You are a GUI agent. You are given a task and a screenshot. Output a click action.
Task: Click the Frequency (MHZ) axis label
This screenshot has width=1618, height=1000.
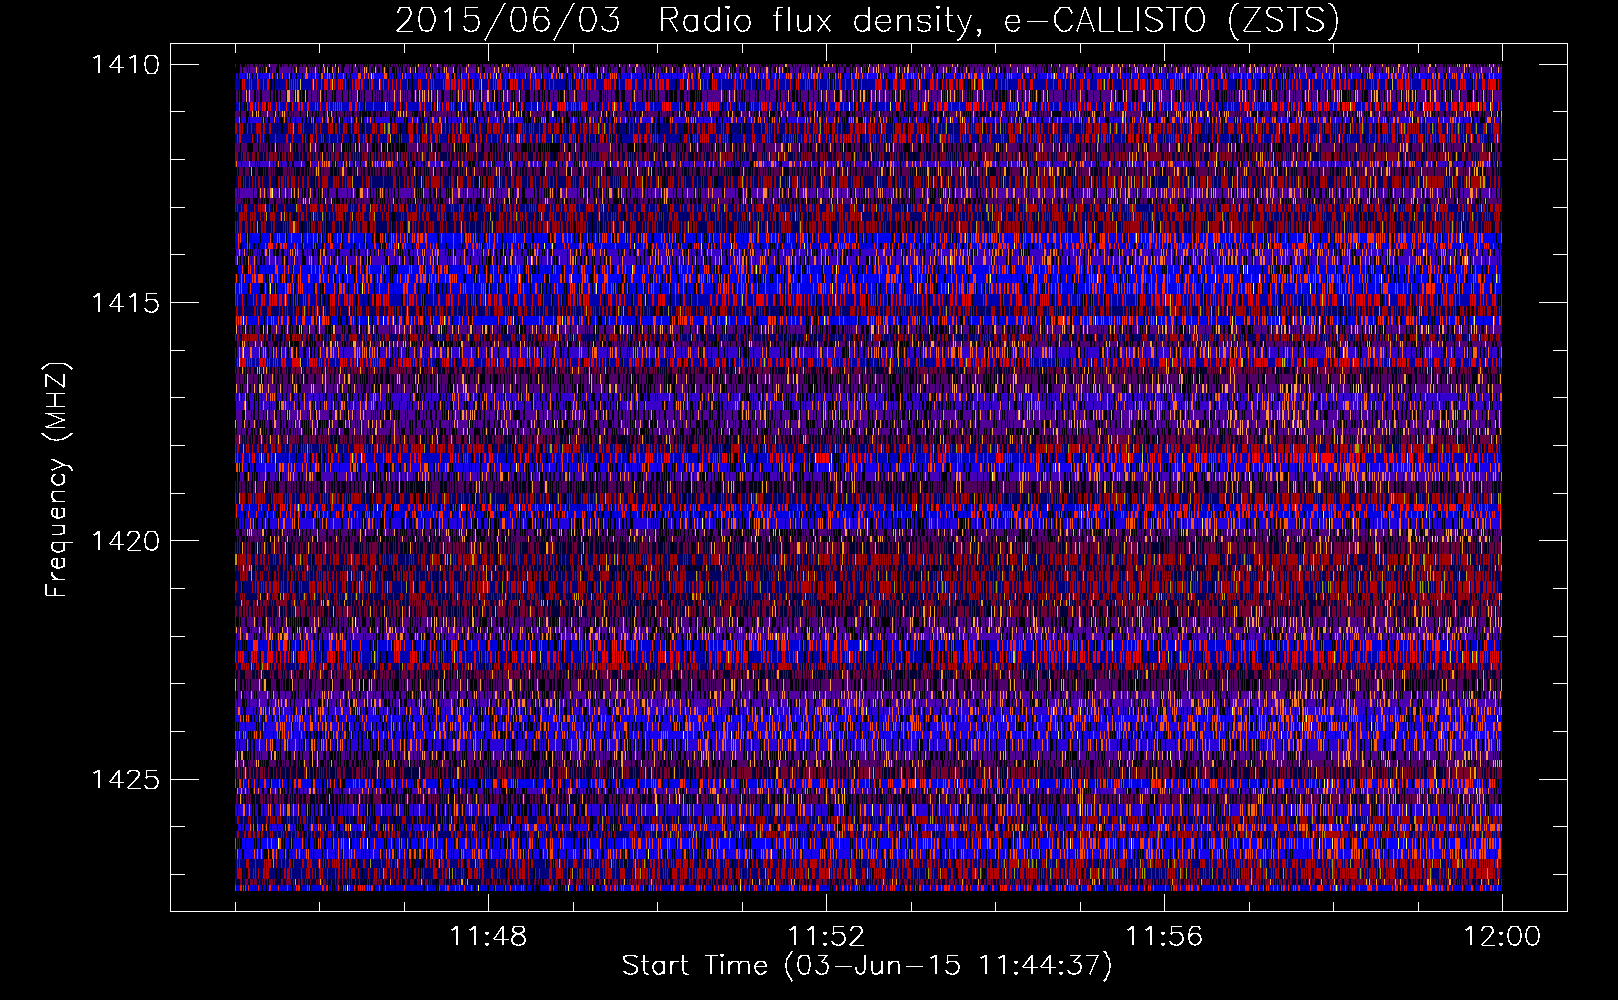coord(58,480)
